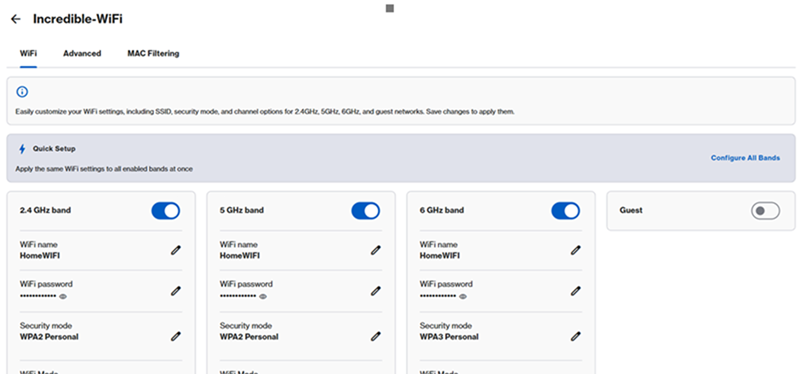Image resolution: width=800 pixels, height=374 pixels.
Task: Edit the 6 GHz band WiFi name
Action: pyautogui.click(x=576, y=250)
